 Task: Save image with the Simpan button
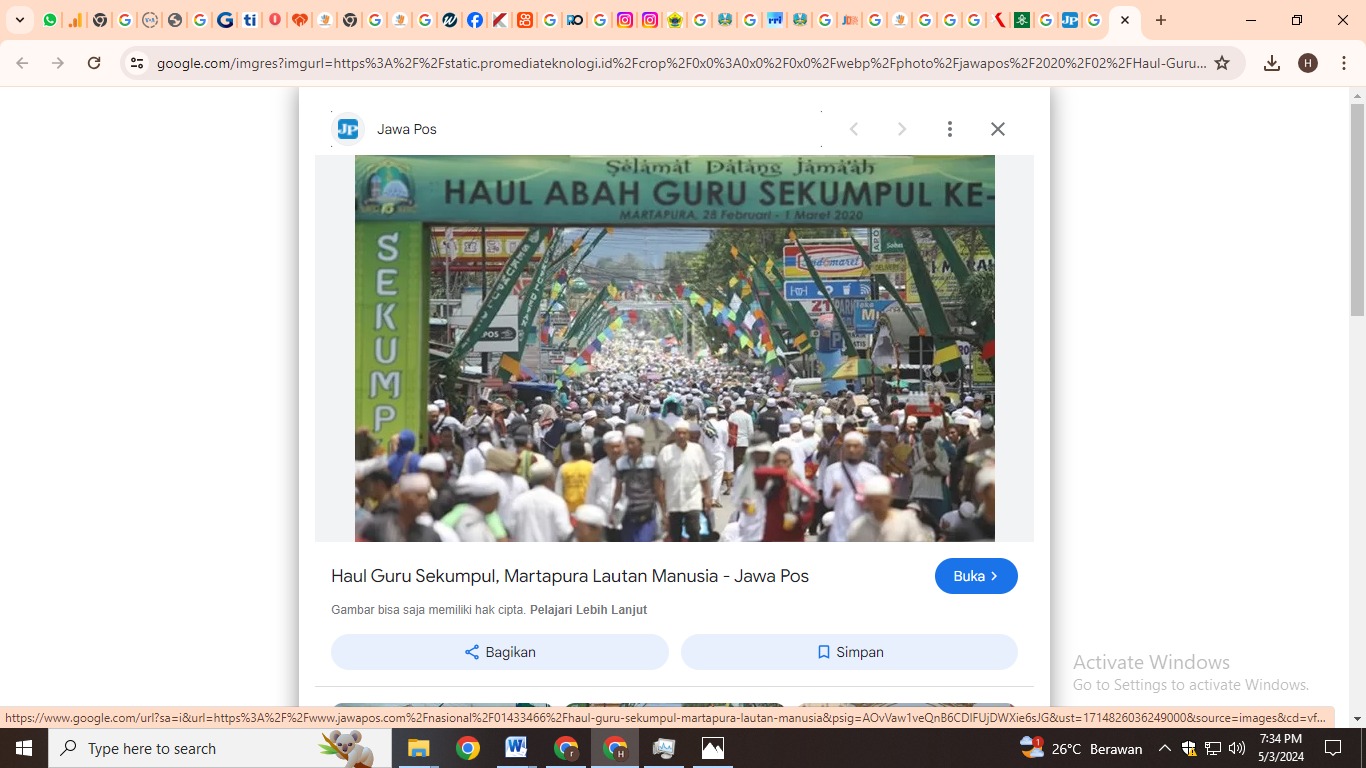tap(849, 652)
